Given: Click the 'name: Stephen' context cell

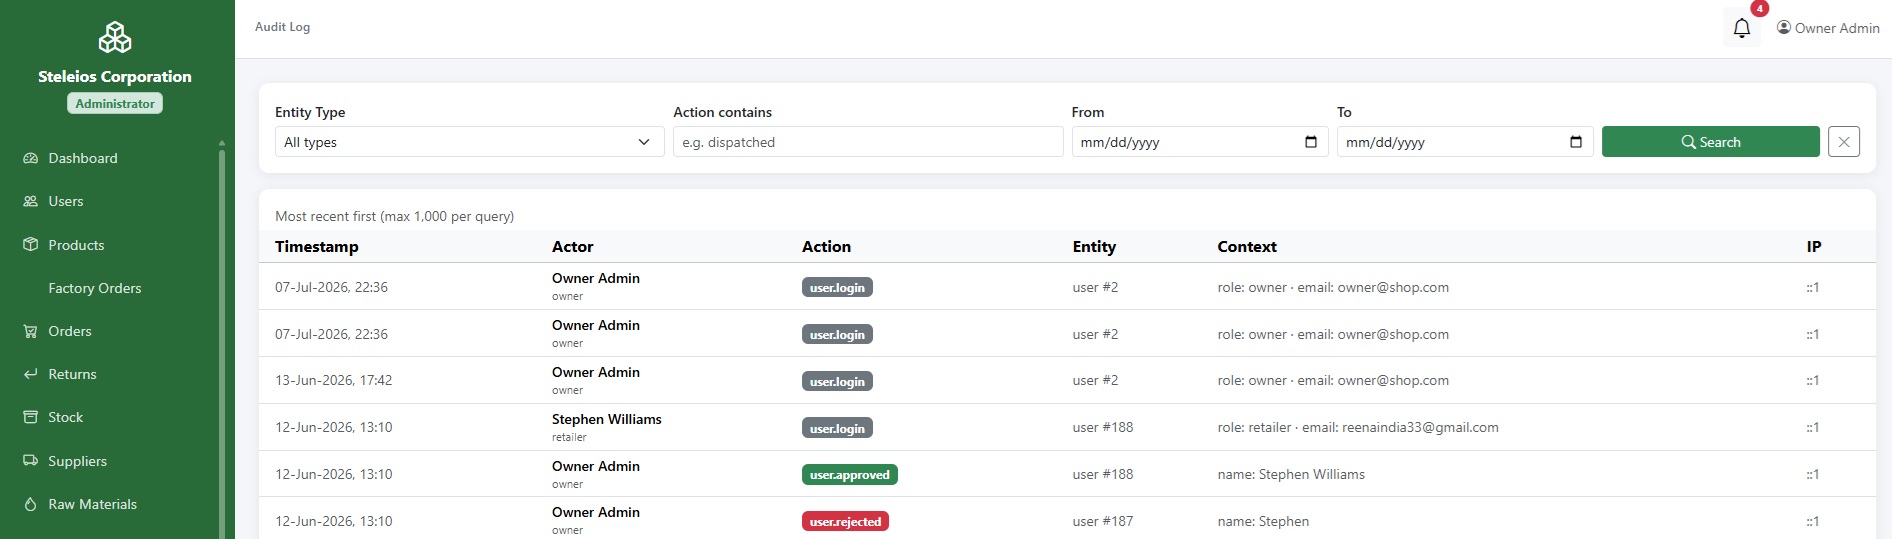Looking at the screenshot, I should click(1263, 521).
